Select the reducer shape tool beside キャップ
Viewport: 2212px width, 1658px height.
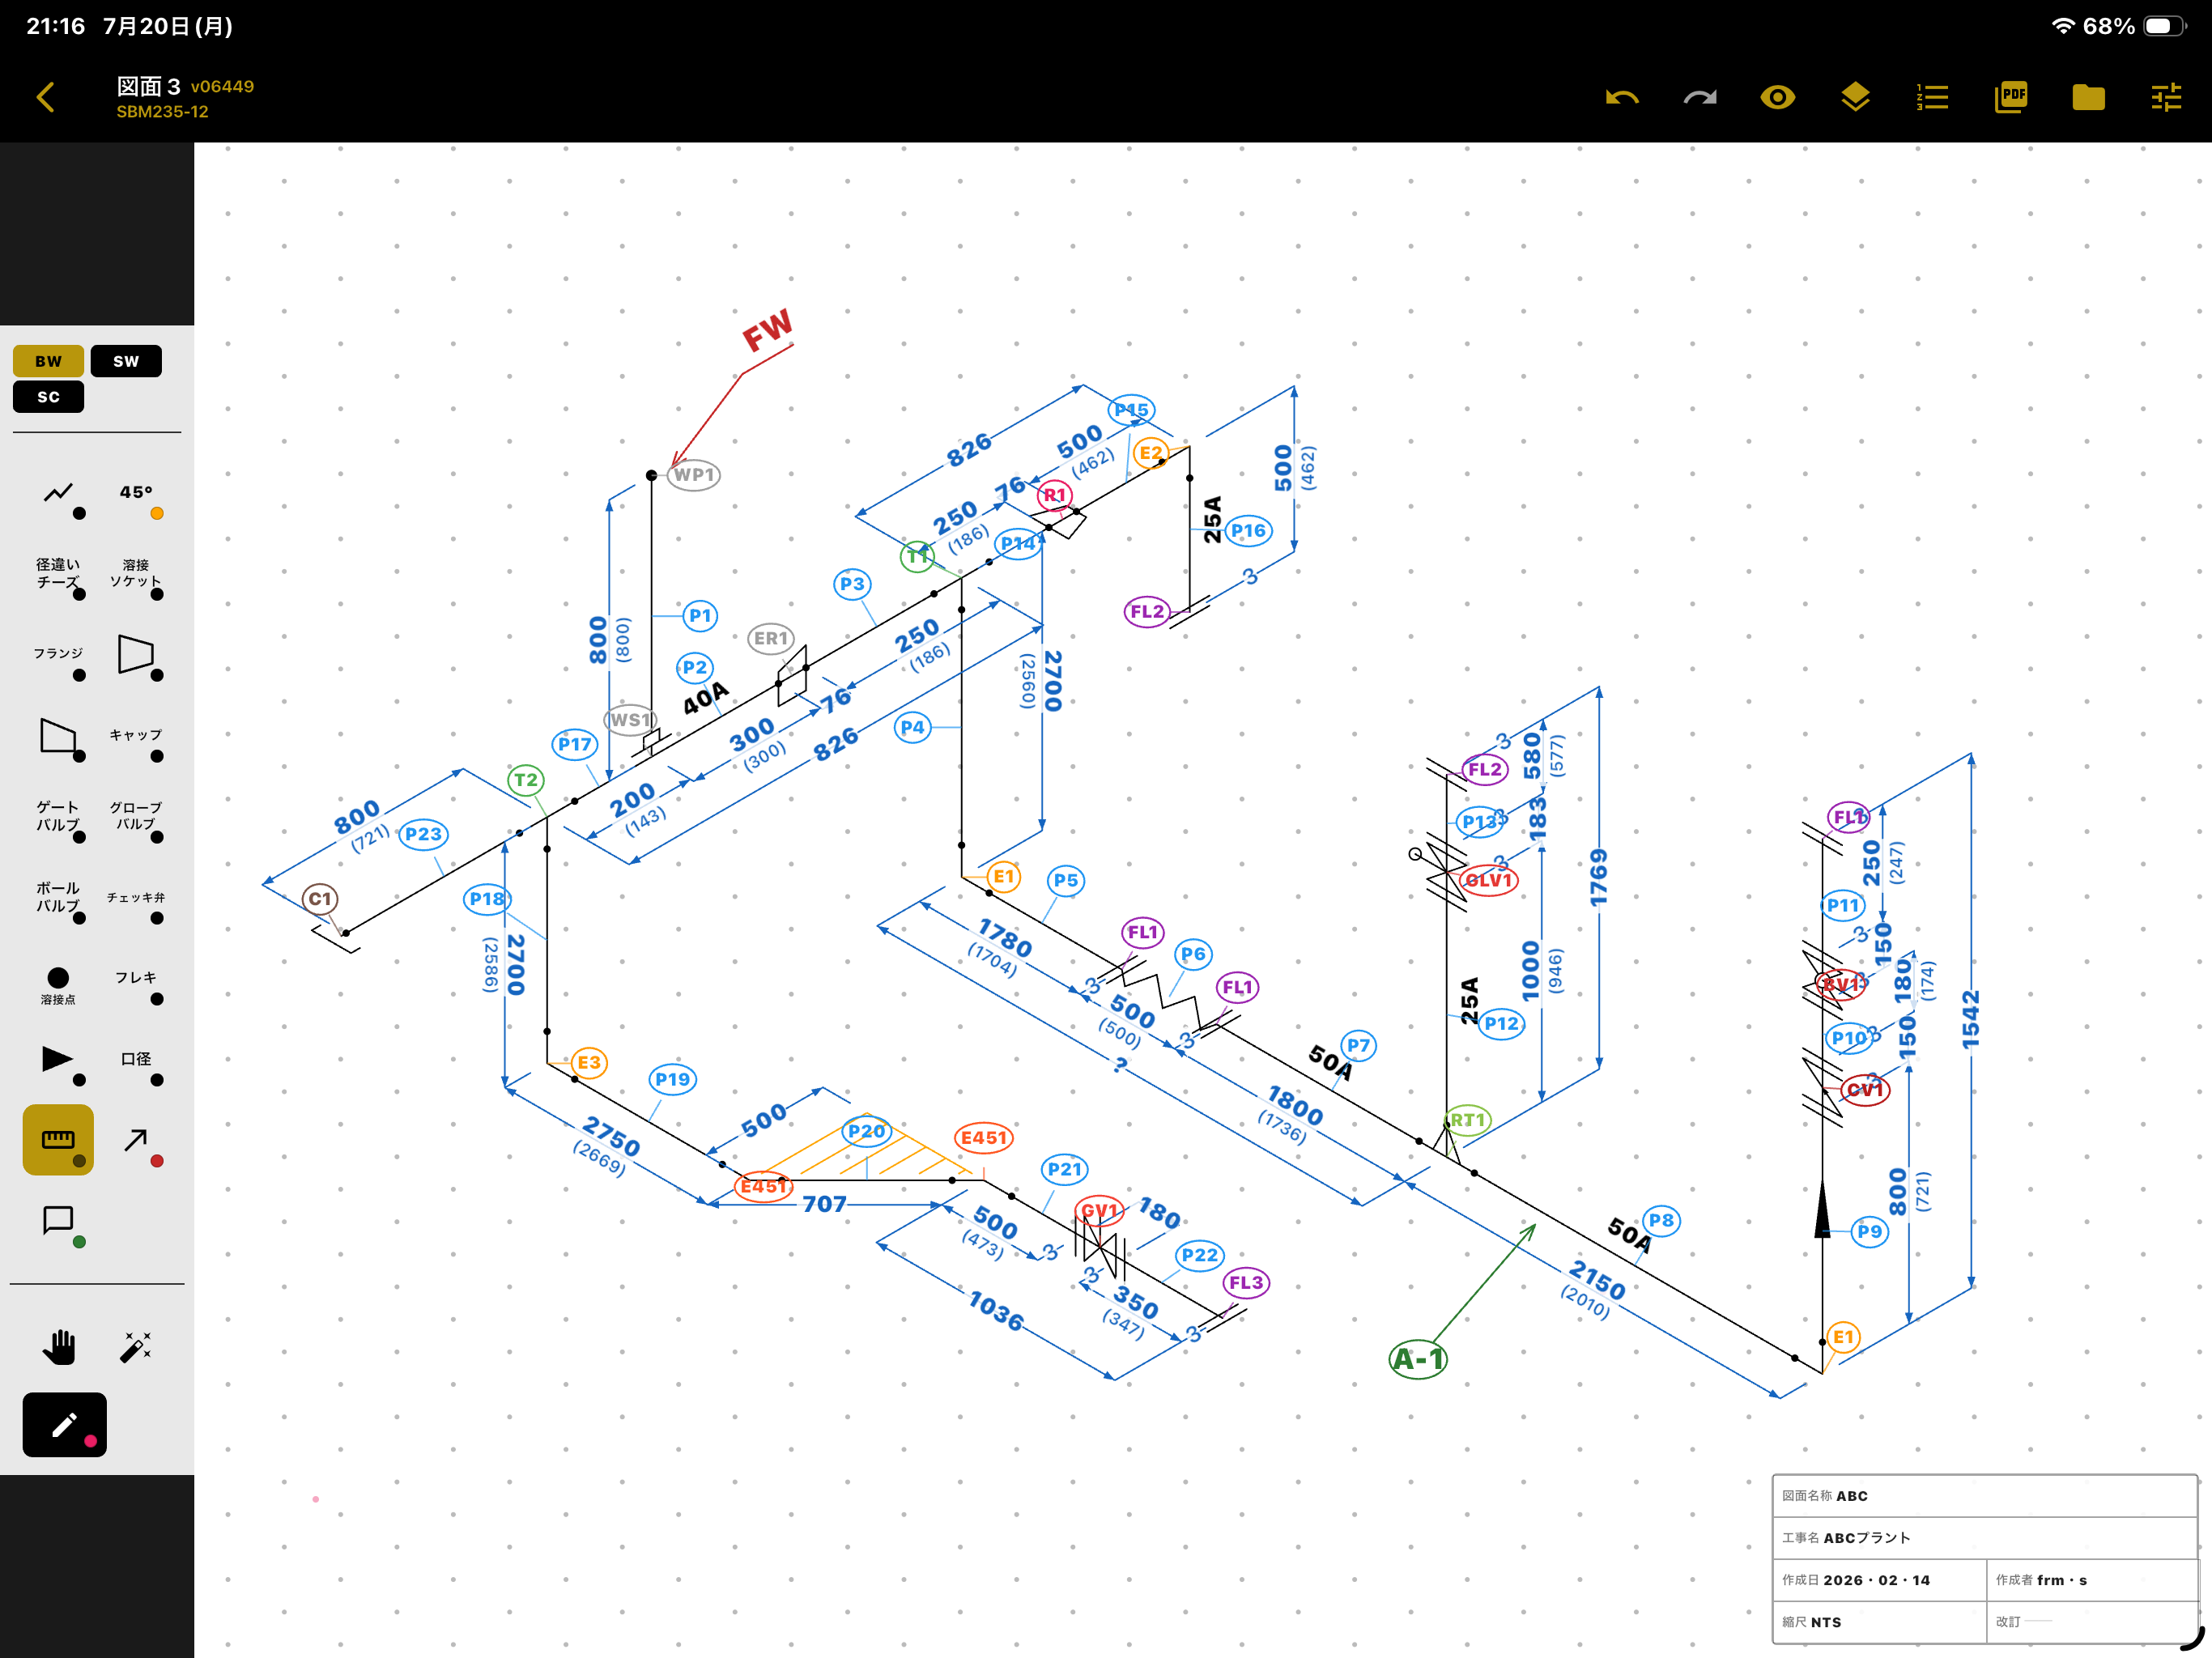pos(58,737)
